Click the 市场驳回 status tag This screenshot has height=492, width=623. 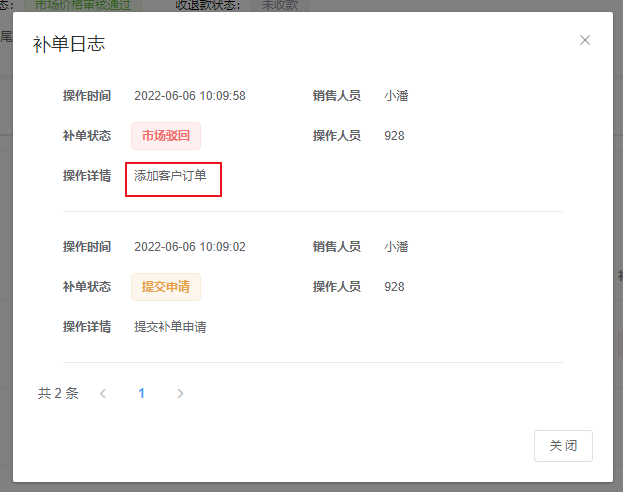coord(166,136)
